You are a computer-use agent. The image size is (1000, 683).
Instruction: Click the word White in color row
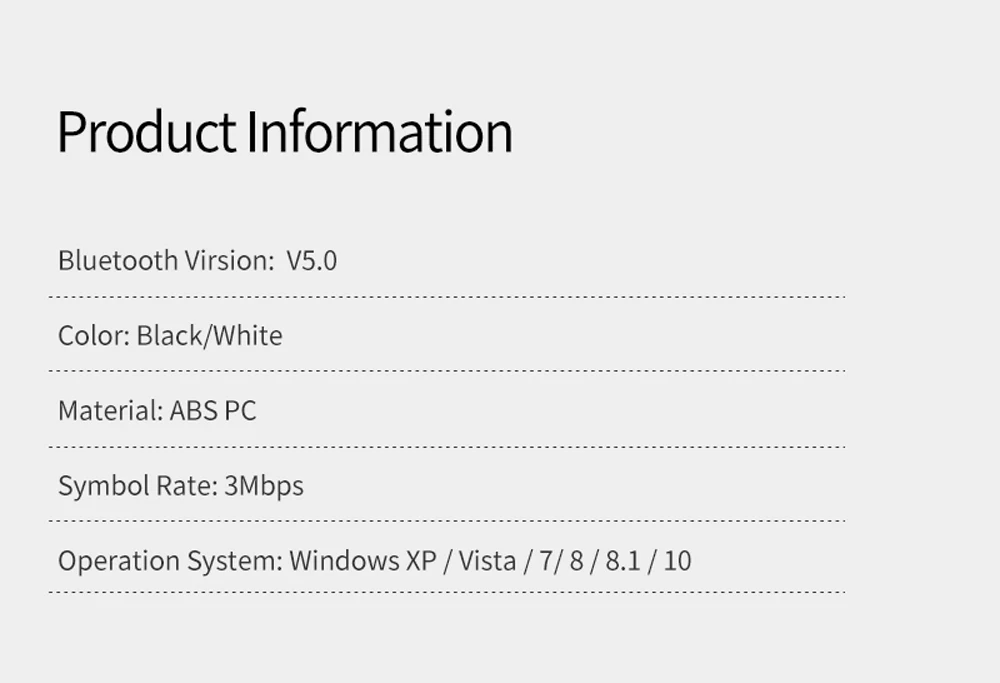246,336
